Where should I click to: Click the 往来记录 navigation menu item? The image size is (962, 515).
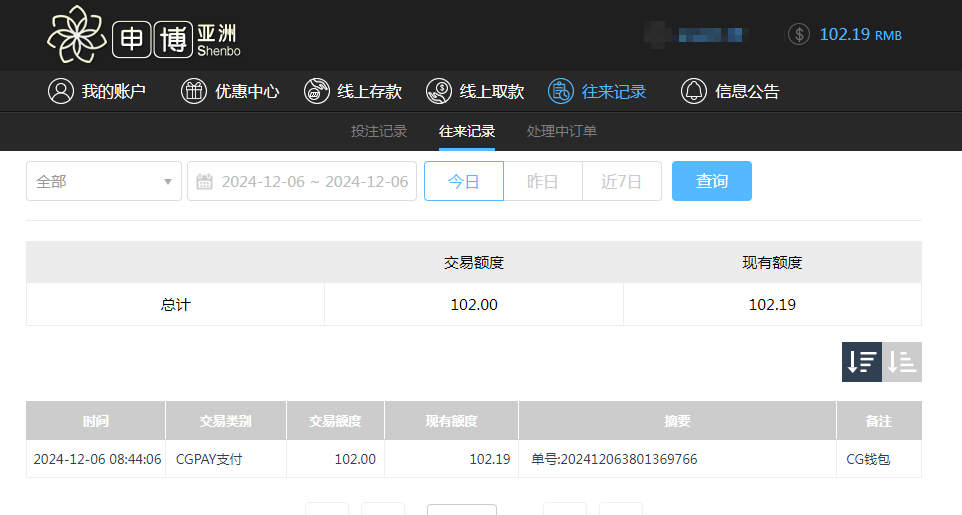pos(613,91)
